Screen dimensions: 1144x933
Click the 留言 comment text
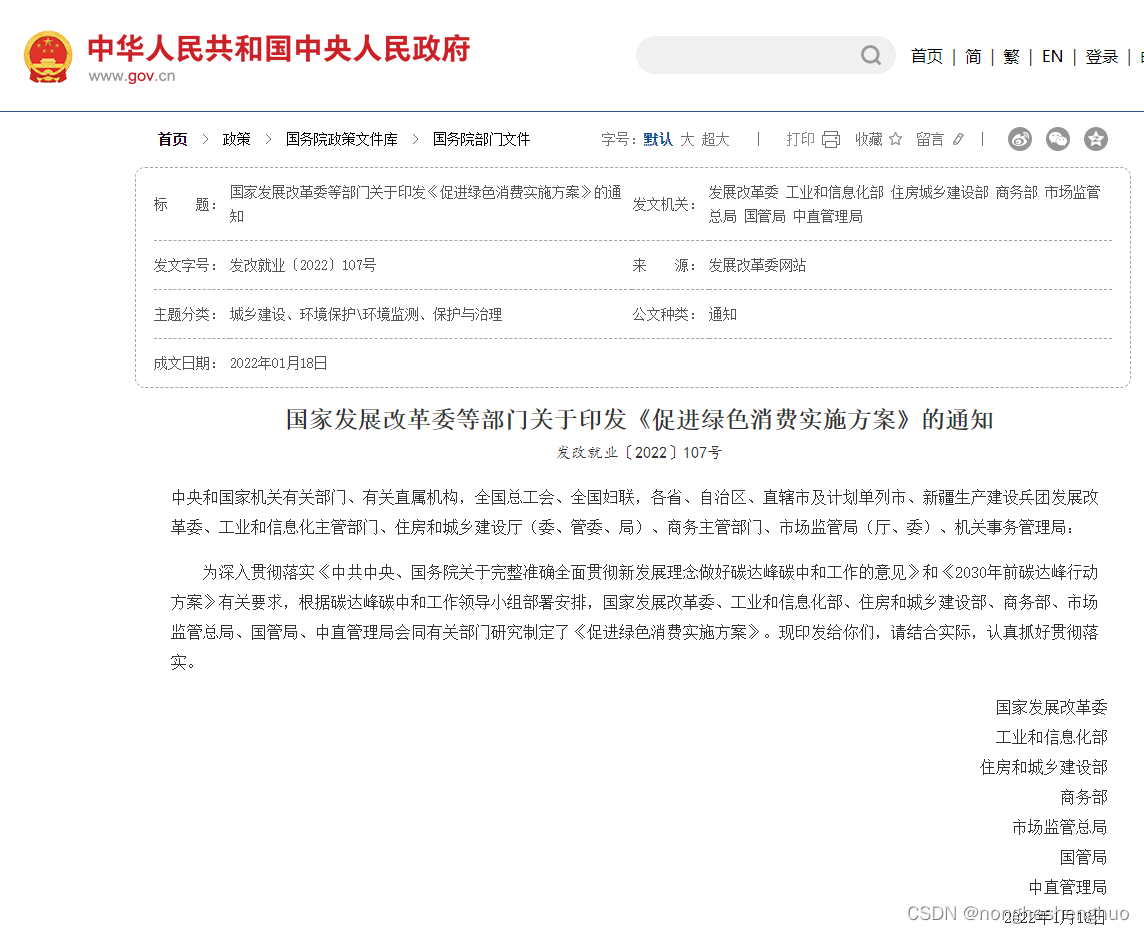tap(930, 139)
